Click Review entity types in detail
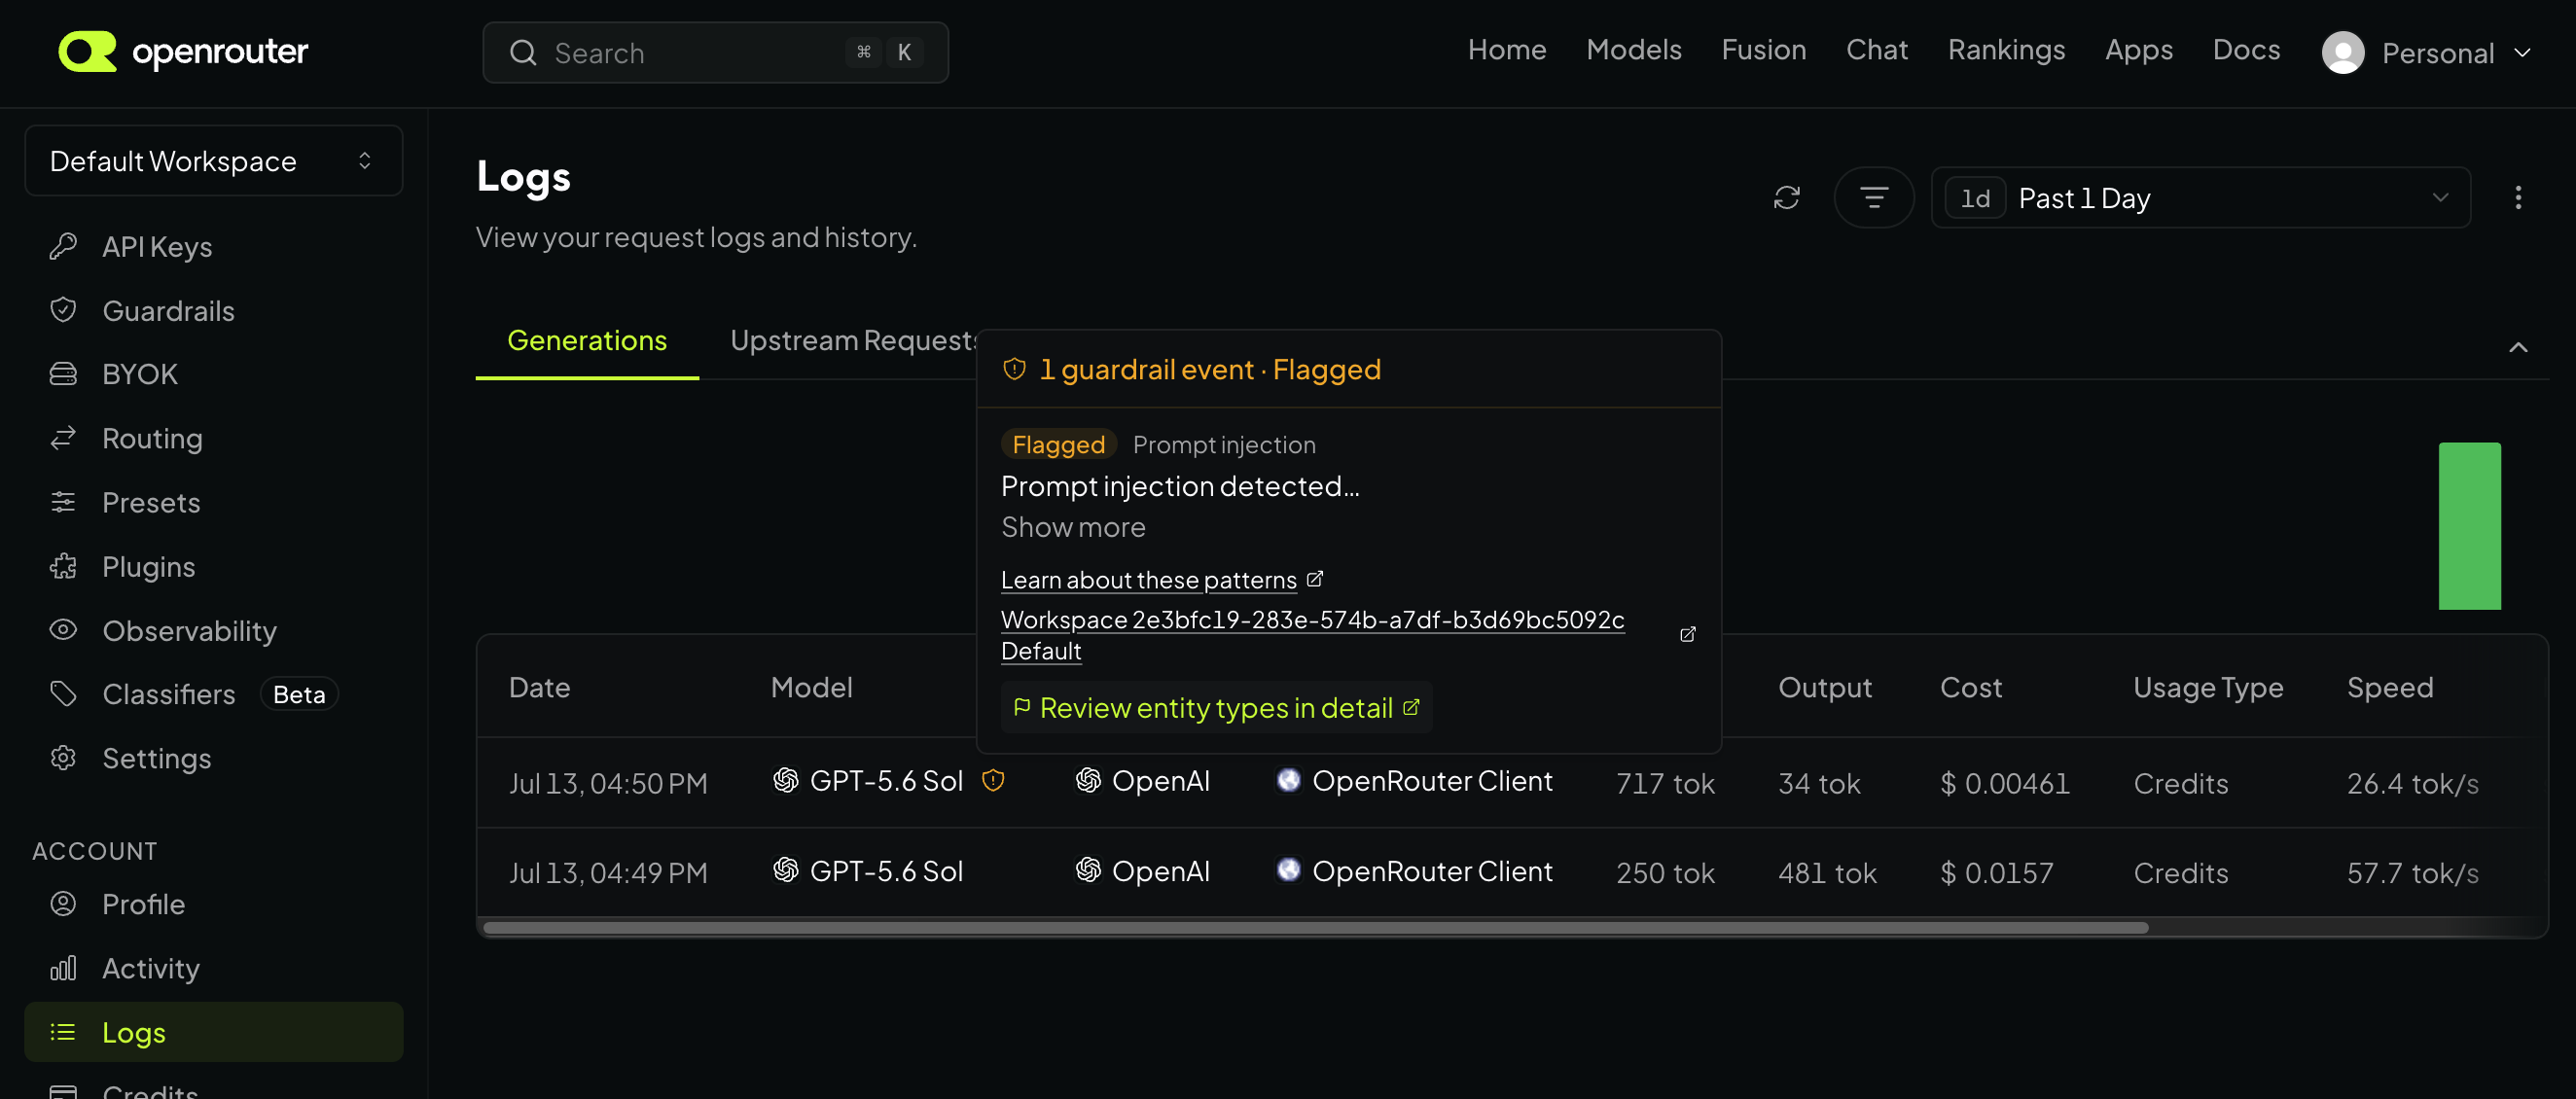Viewport: 2576px width, 1099px height. [x=1216, y=708]
